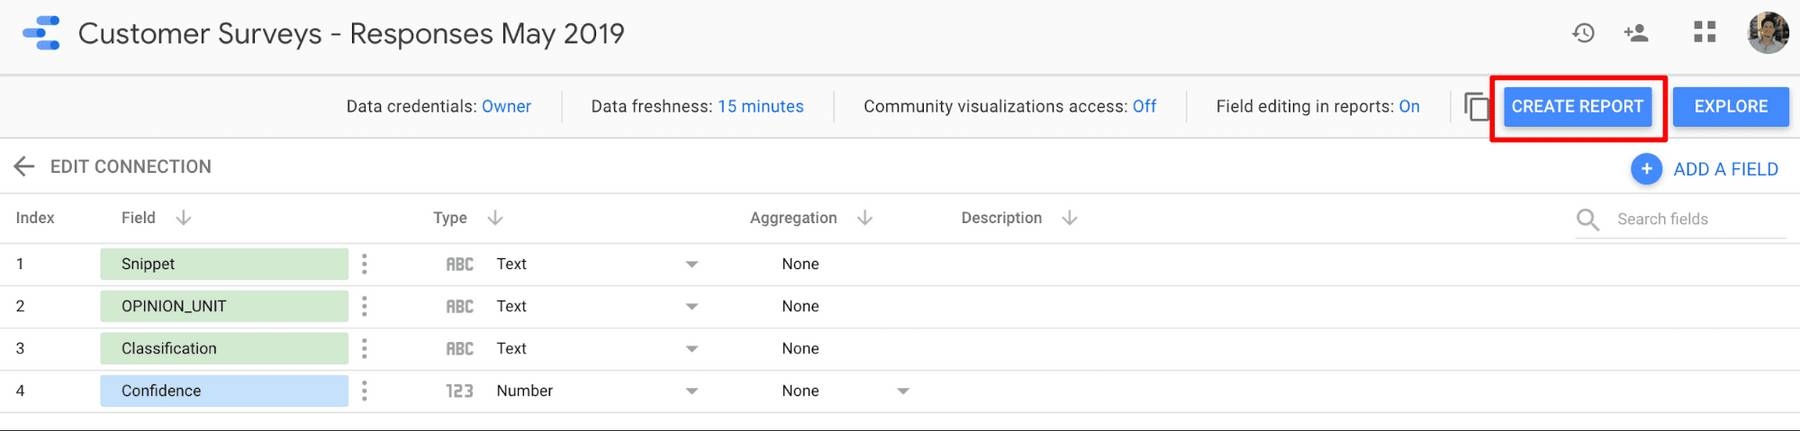The height and width of the screenshot is (431, 1800).
Task: Click the Explore button
Action: coord(1730,106)
